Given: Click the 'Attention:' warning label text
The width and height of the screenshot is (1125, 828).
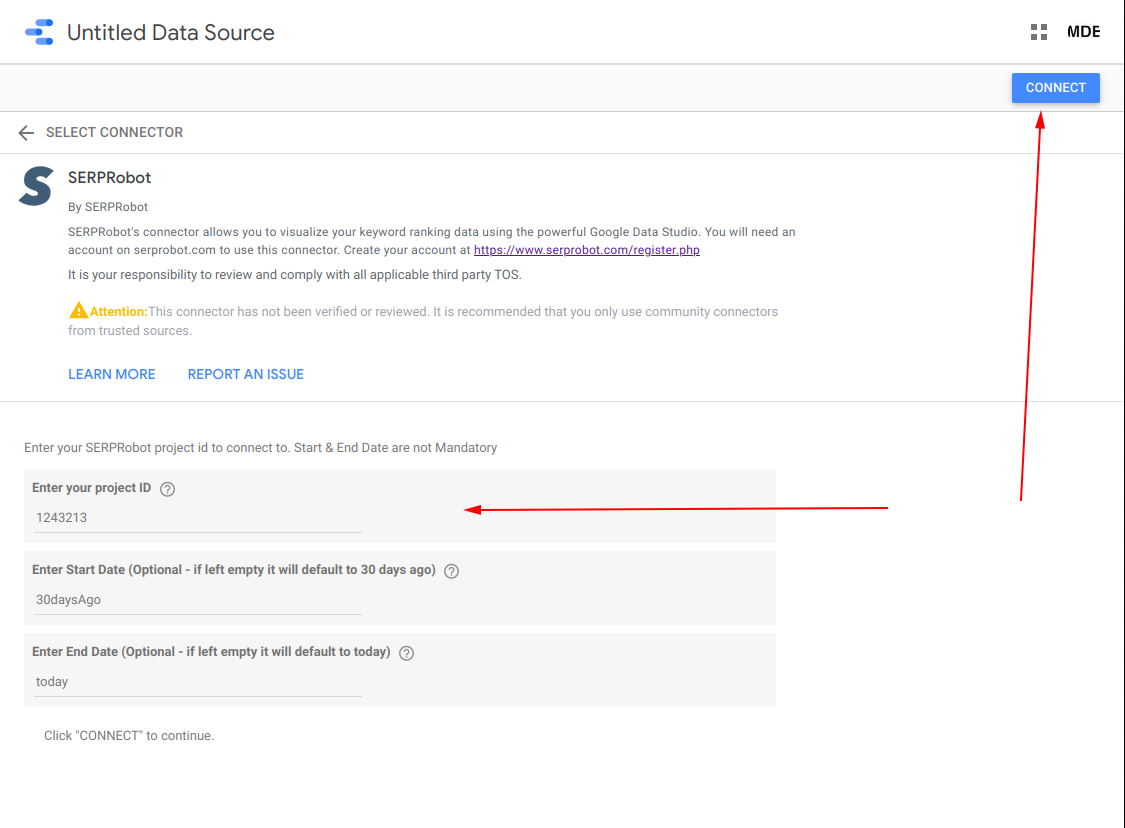Looking at the screenshot, I should [118, 311].
